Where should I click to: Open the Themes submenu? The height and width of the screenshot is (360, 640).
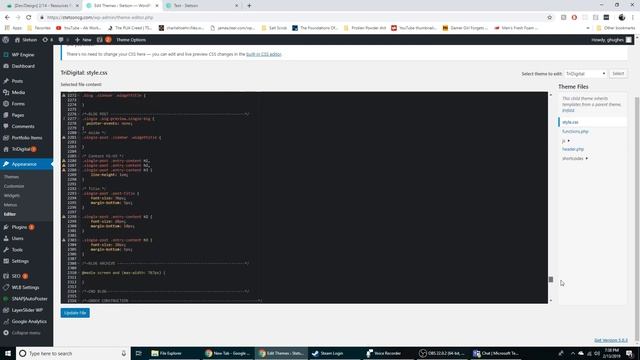11,177
